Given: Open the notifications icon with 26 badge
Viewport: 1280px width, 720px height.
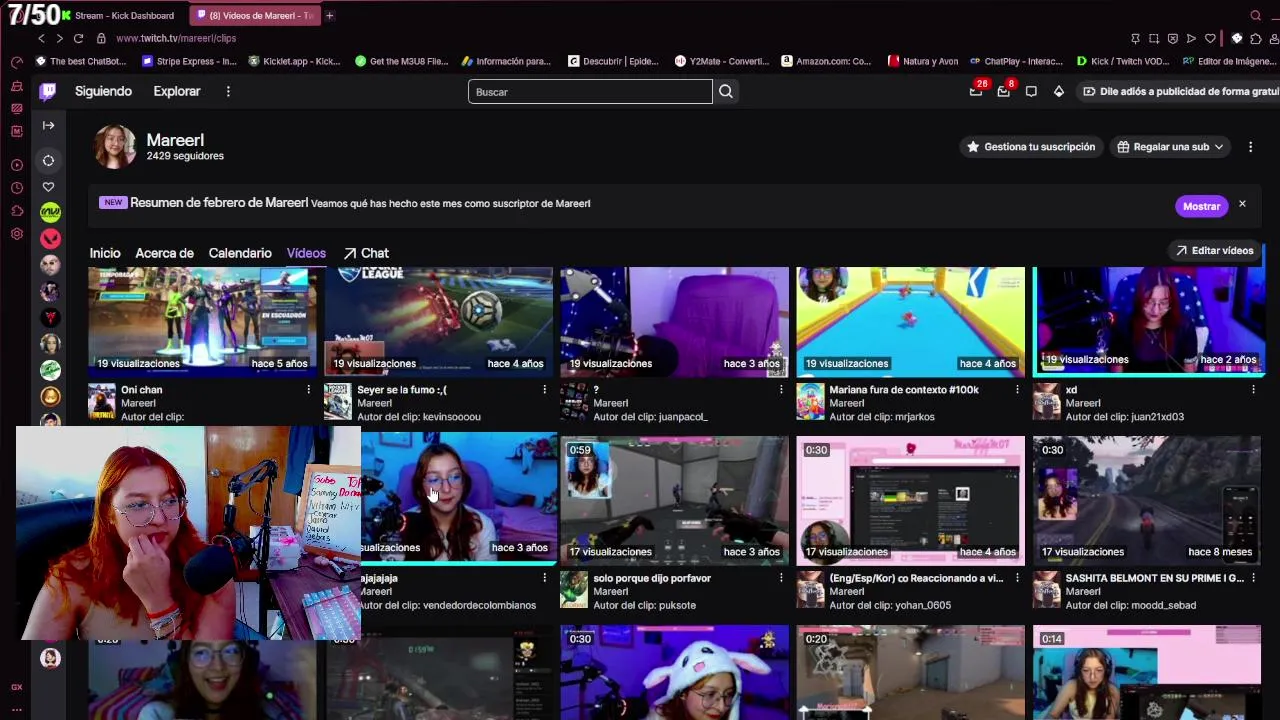Looking at the screenshot, I should [976, 91].
